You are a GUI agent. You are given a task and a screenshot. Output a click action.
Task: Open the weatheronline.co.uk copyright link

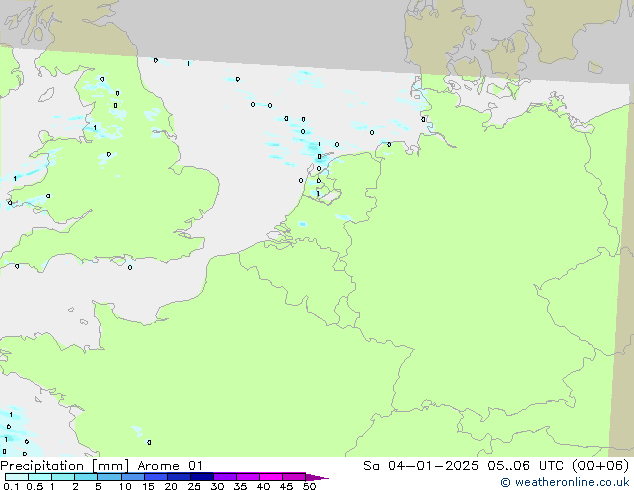[565, 482]
